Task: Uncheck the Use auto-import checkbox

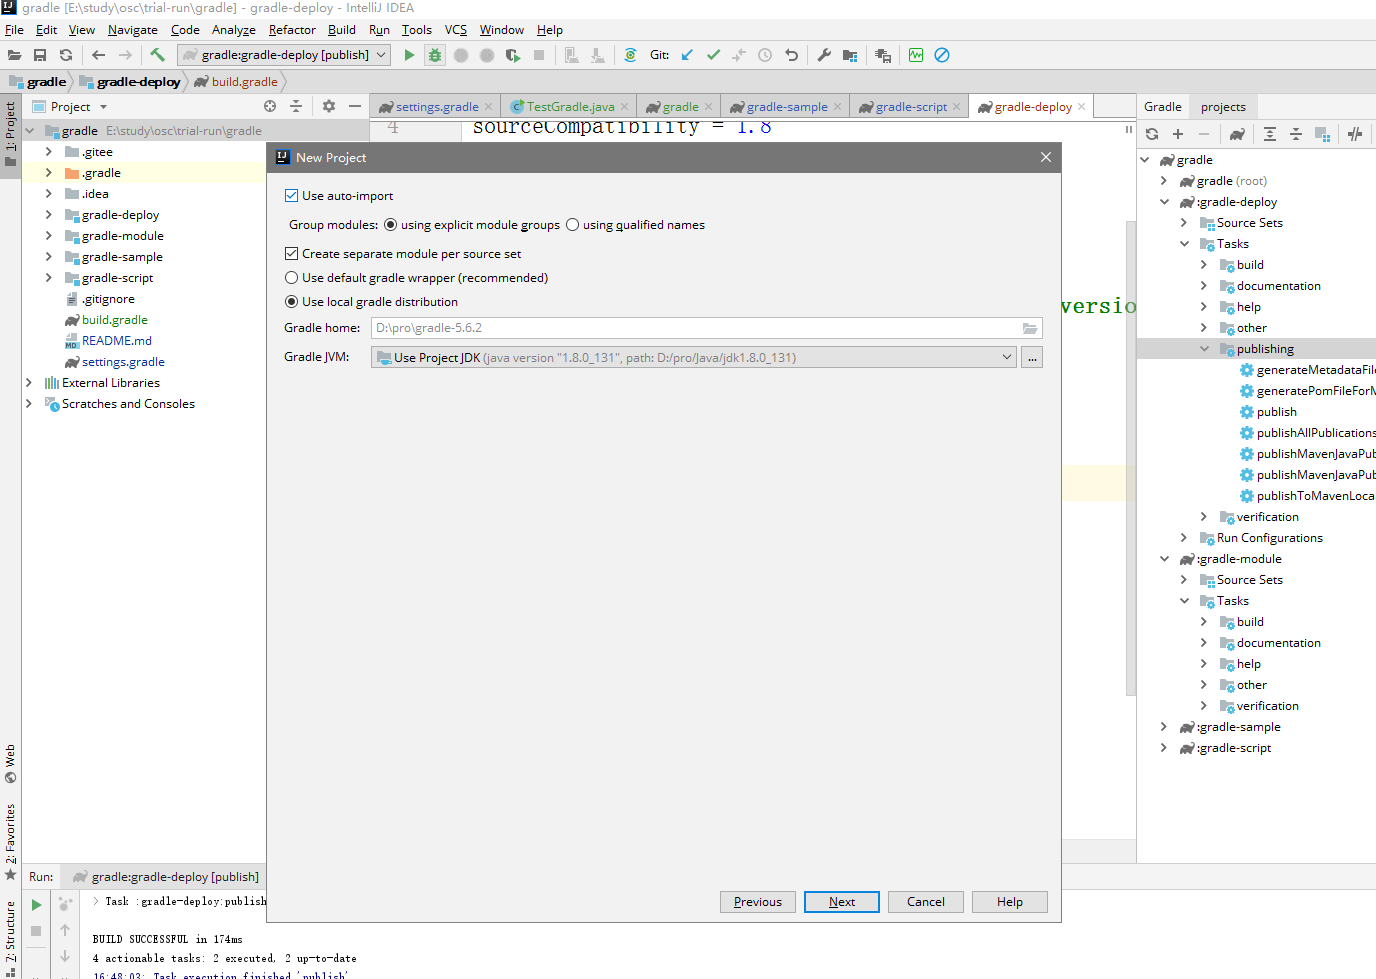Action: [292, 196]
